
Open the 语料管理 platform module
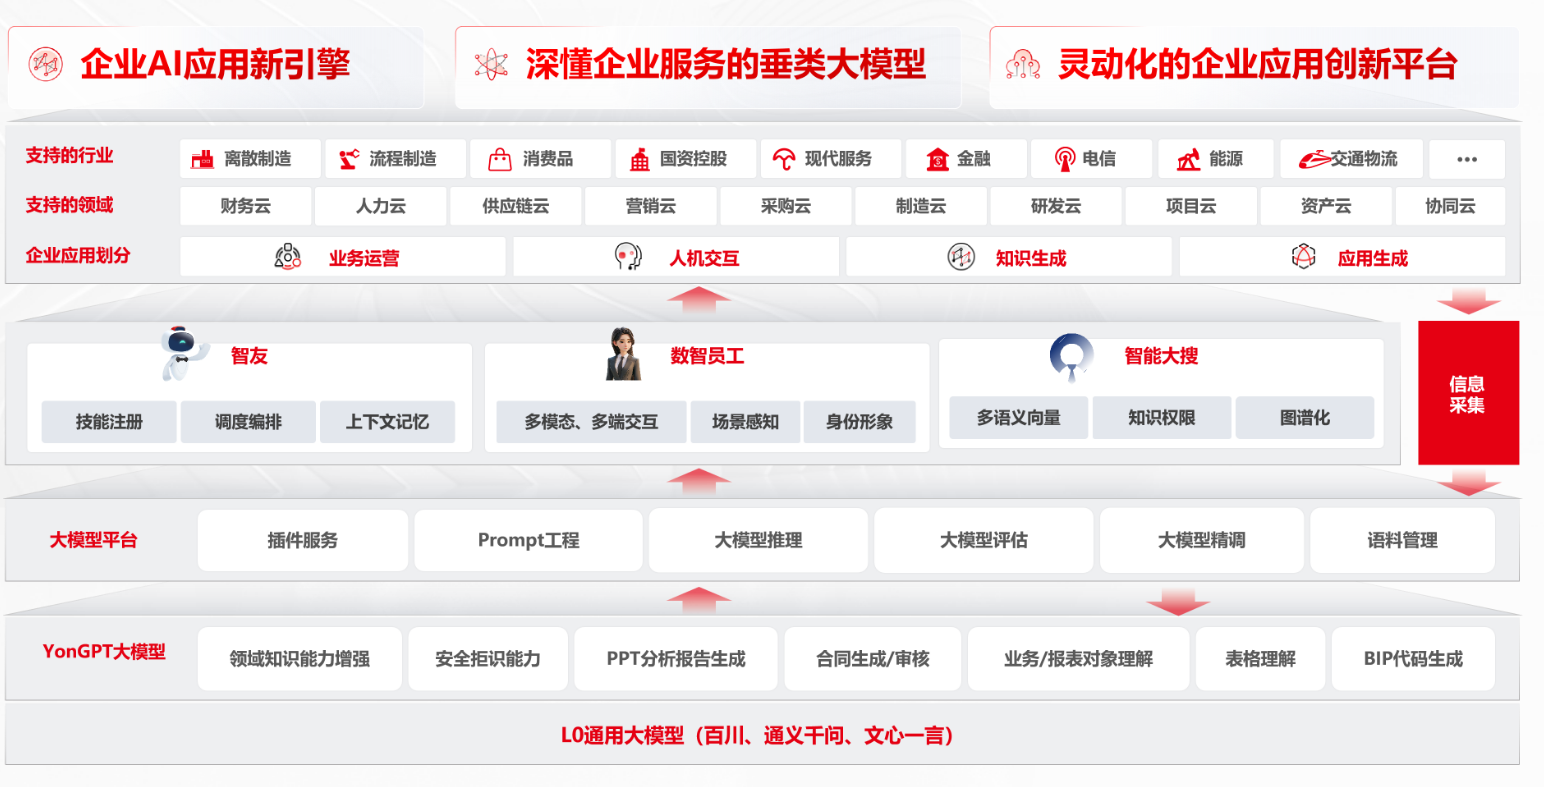click(1402, 540)
